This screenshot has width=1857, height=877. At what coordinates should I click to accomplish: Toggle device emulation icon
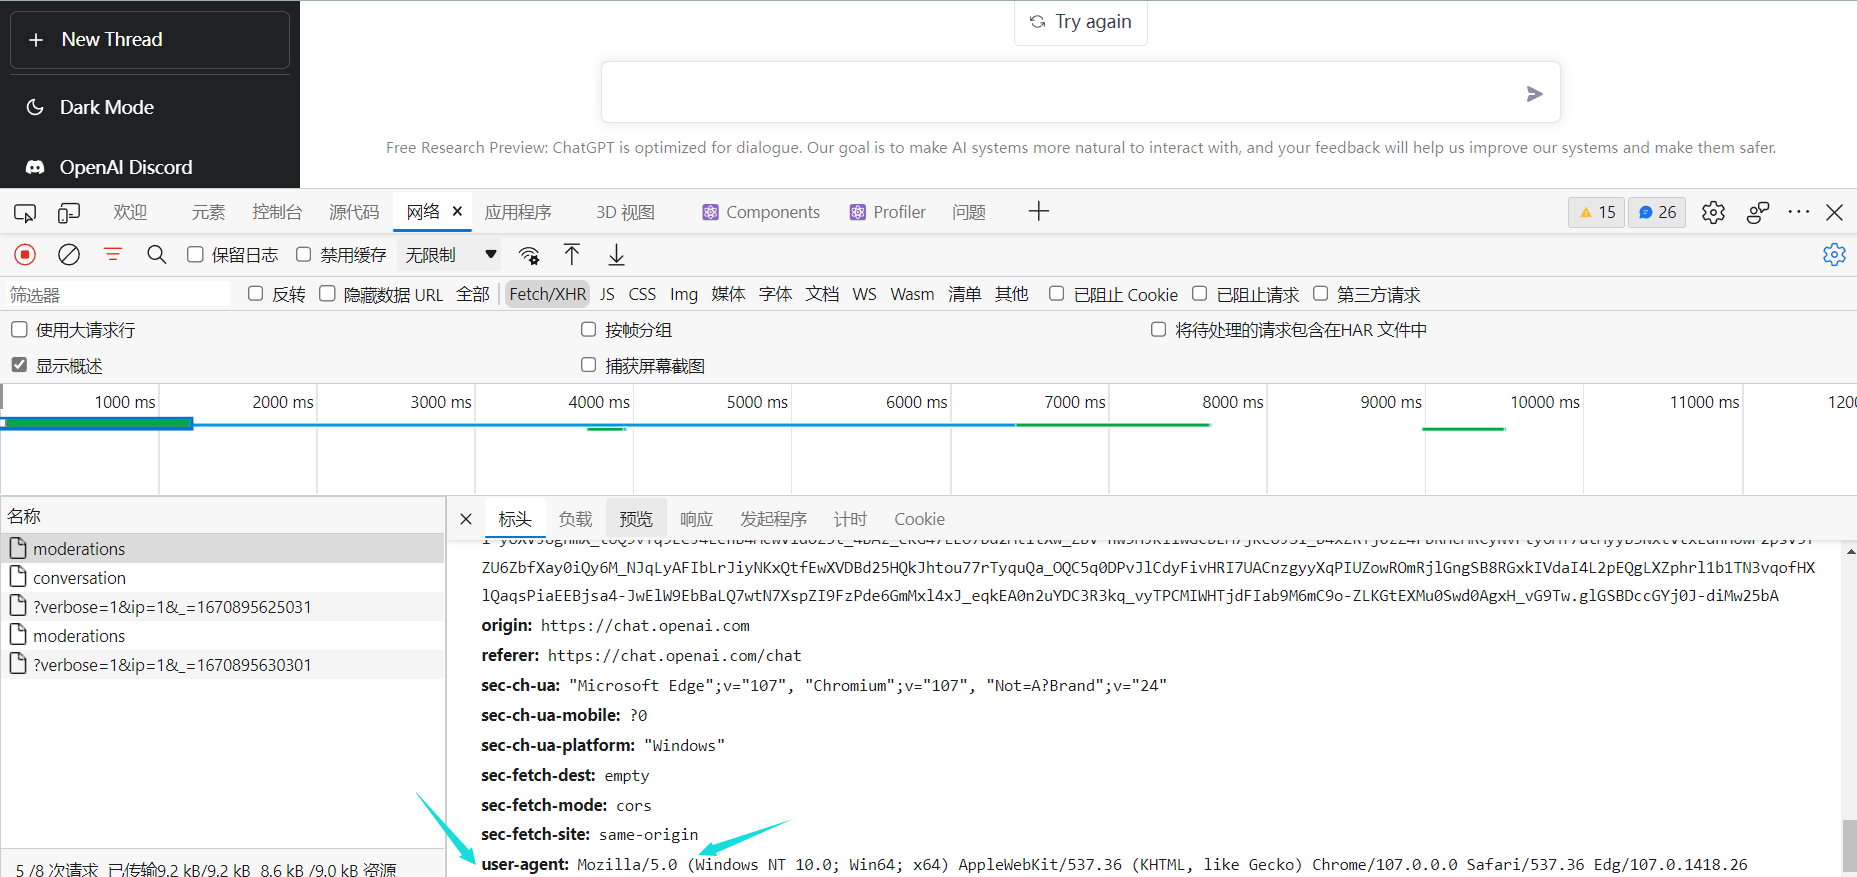point(69,212)
